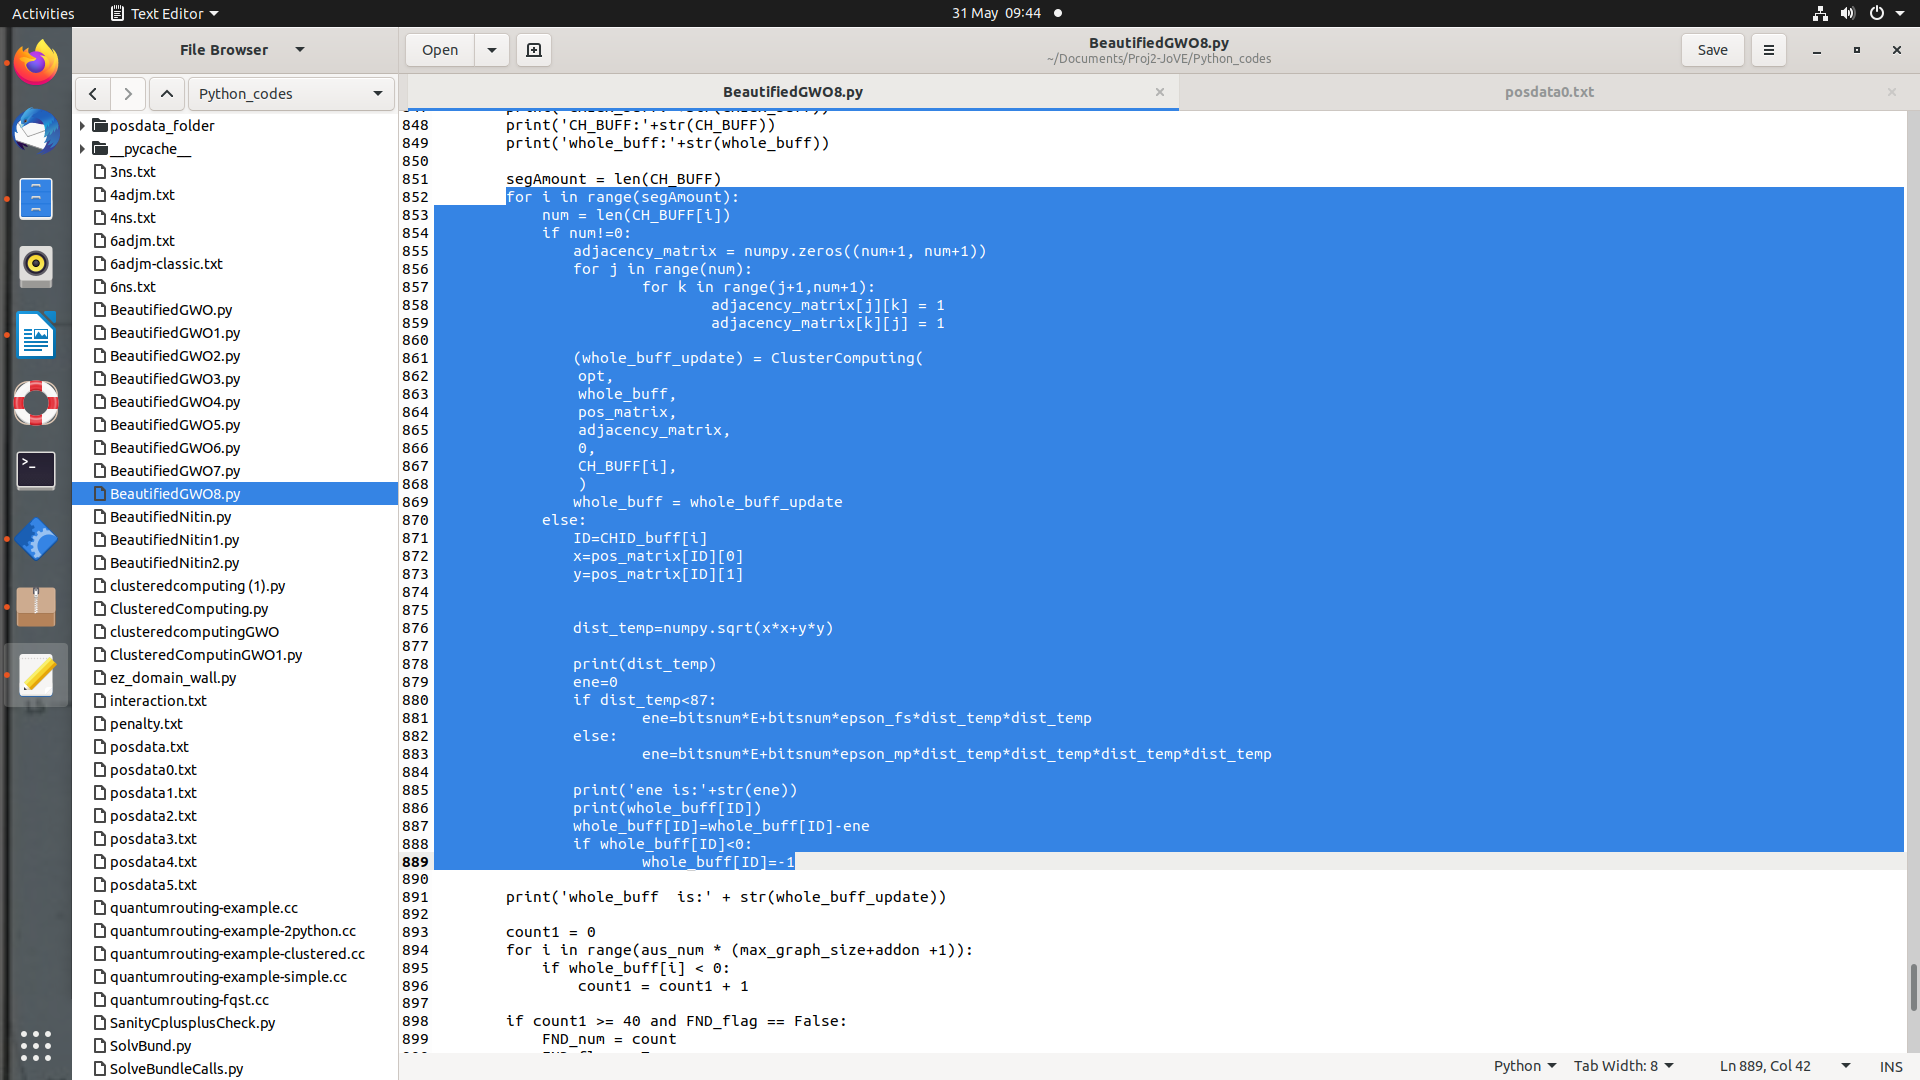The height and width of the screenshot is (1080, 1920).
Task: Open the power menu icon
Action: click(x=1876, y=13)
